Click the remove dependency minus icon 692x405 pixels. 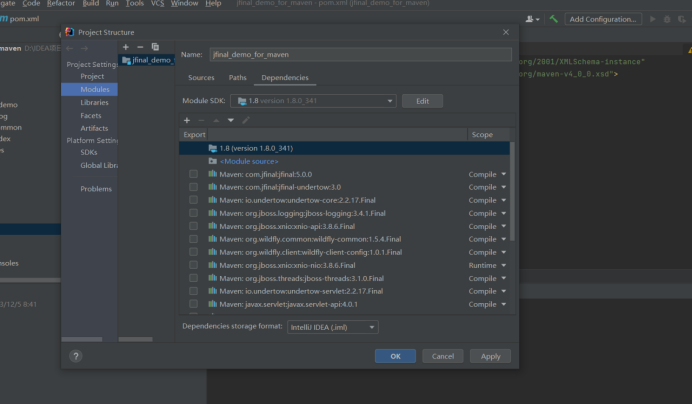tap(201, 120)
